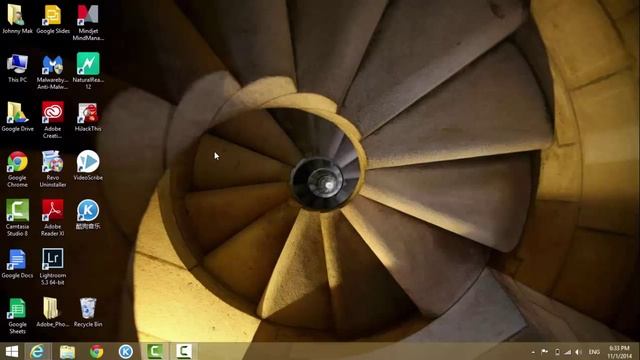640x360 pixels.
Task: Select the Adobe Creative Cloud shortcut
Action: [53, 120]
